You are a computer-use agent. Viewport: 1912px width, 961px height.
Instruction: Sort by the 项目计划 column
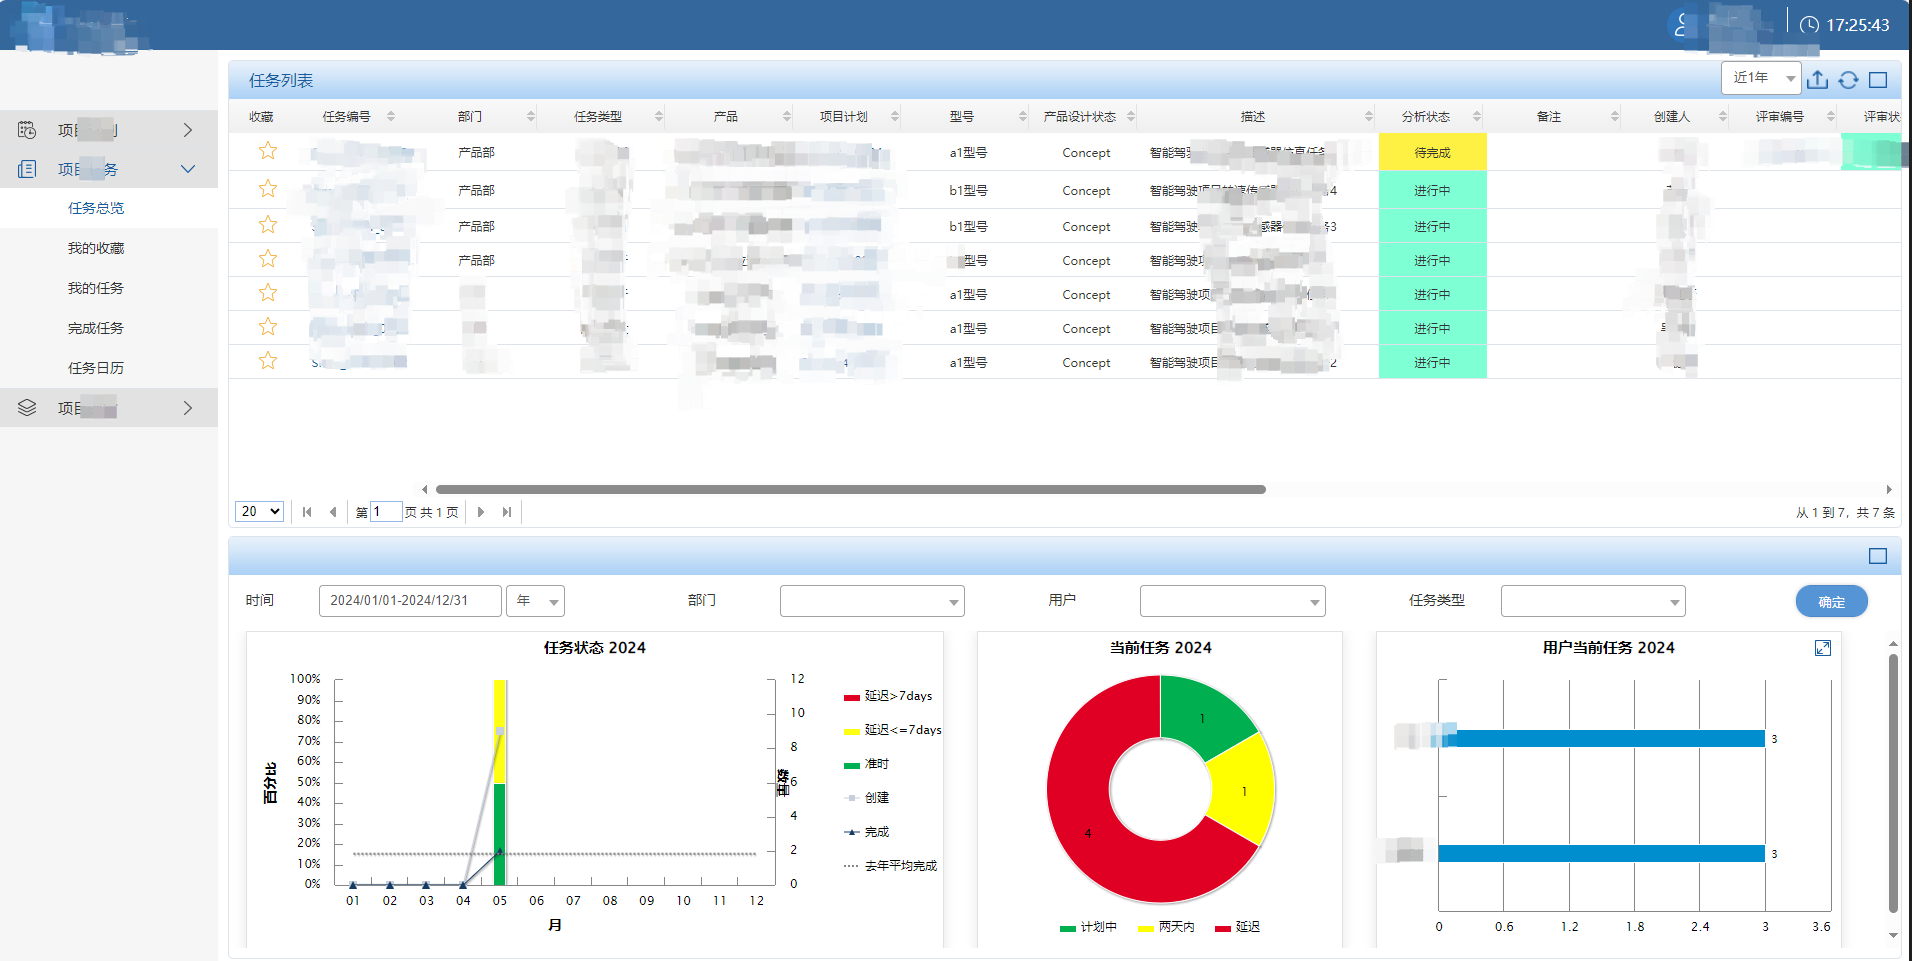895,117
